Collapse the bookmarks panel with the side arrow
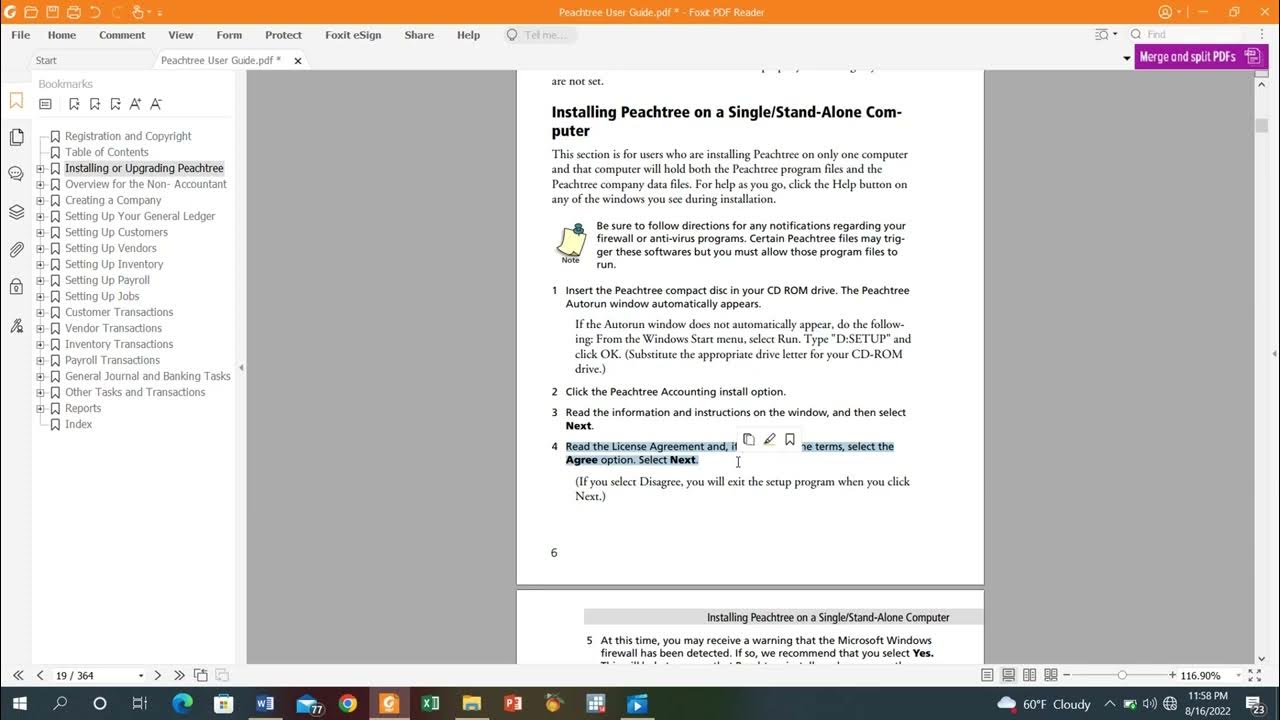This screenshot has width=1280, height=720. click(241, 368)
